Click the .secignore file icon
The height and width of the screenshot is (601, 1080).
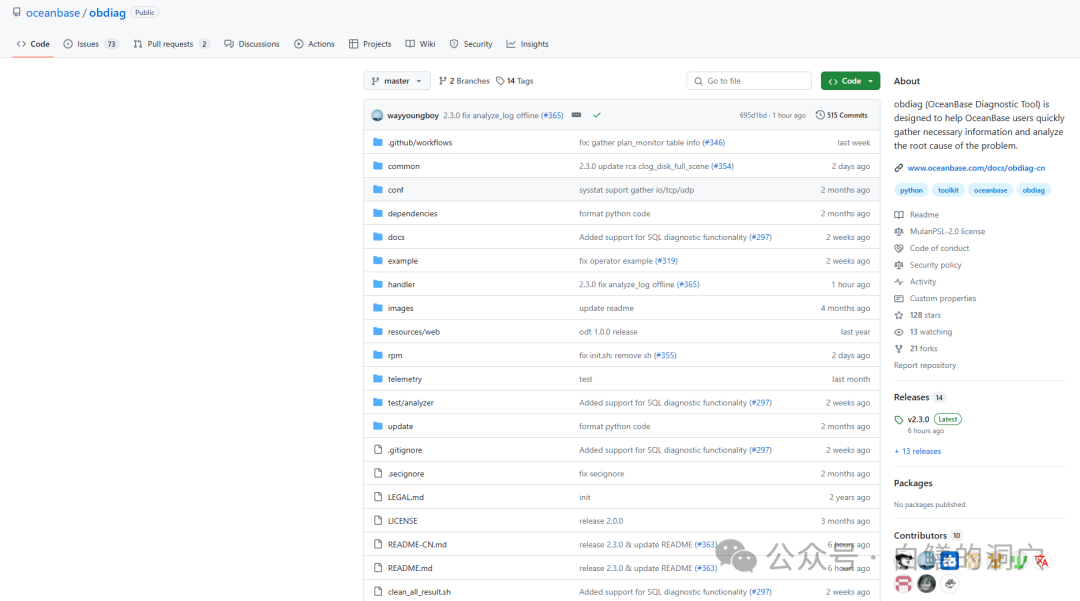[x=377, y=474]
